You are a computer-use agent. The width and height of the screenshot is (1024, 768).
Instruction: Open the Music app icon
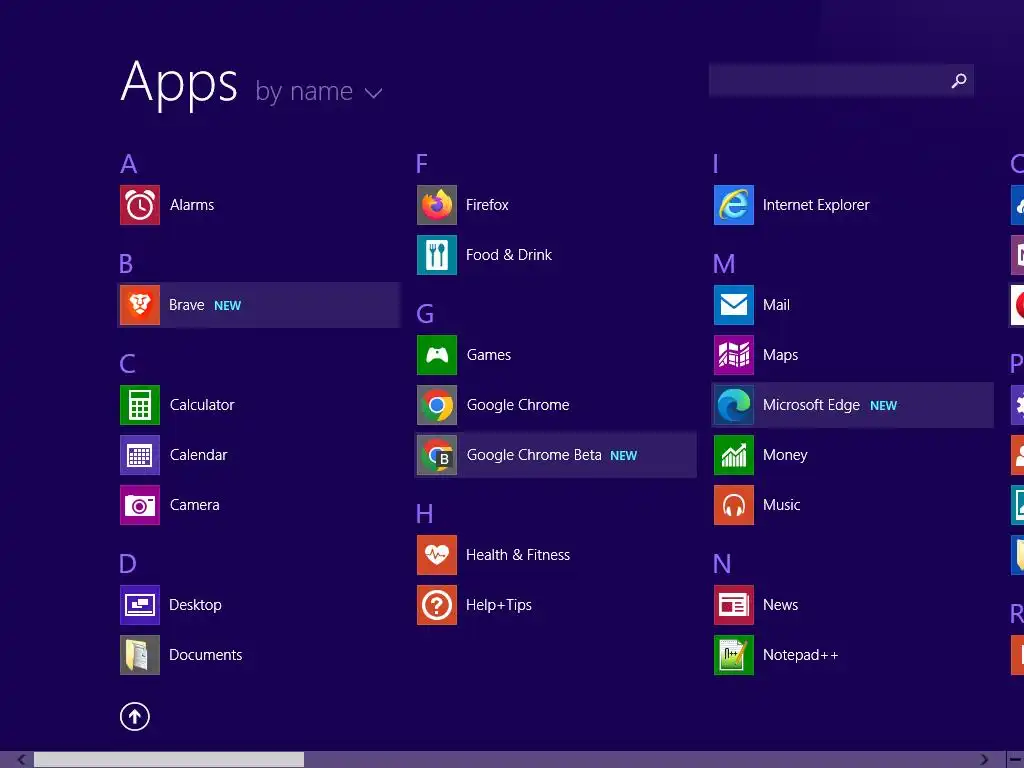[734, 505]
